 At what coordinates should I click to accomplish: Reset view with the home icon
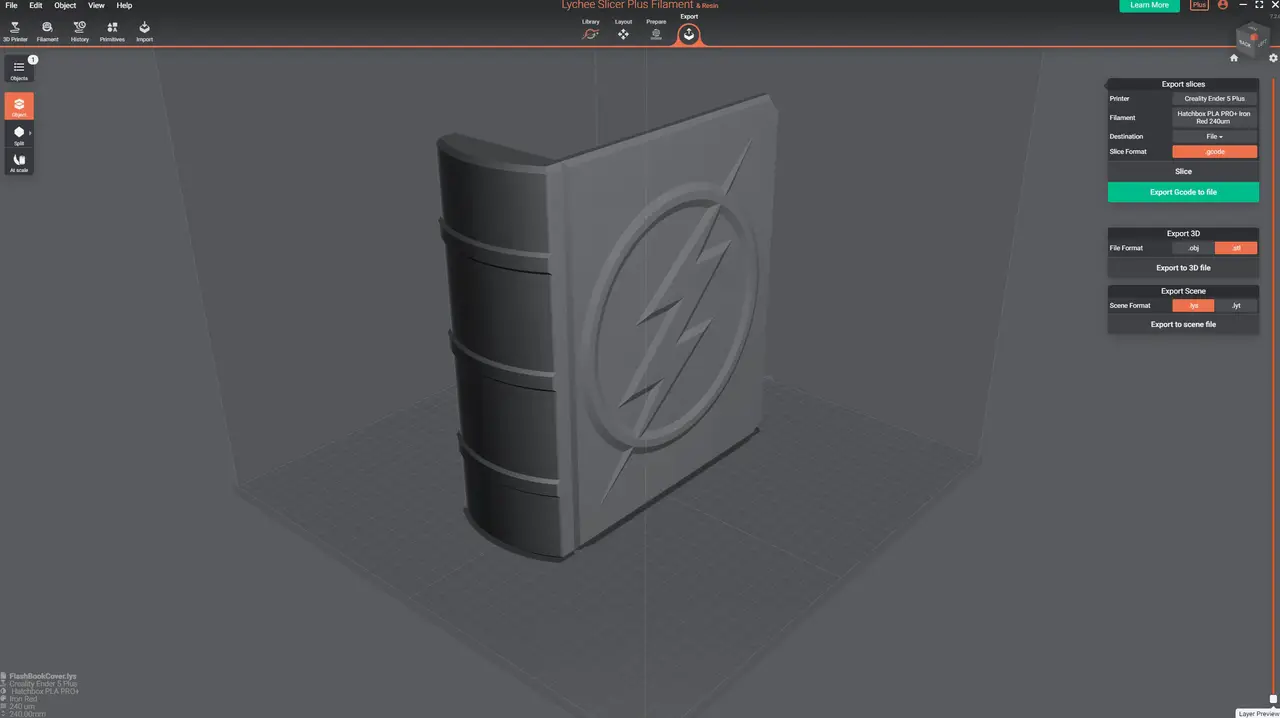[x=1234, y=58]
